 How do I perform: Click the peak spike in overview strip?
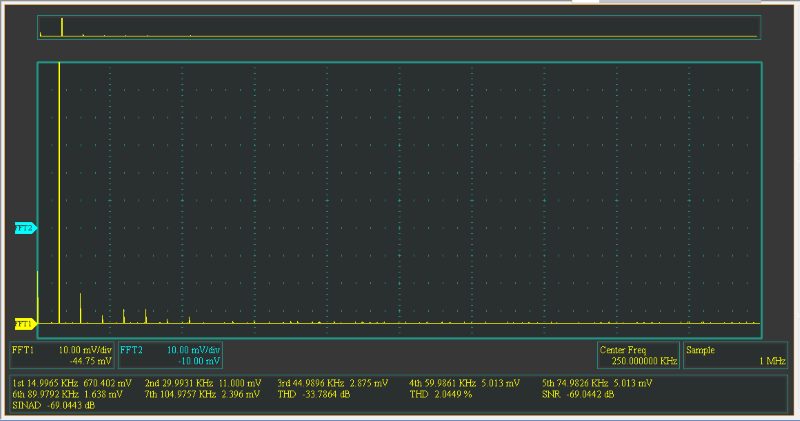(x=62, y=27)
